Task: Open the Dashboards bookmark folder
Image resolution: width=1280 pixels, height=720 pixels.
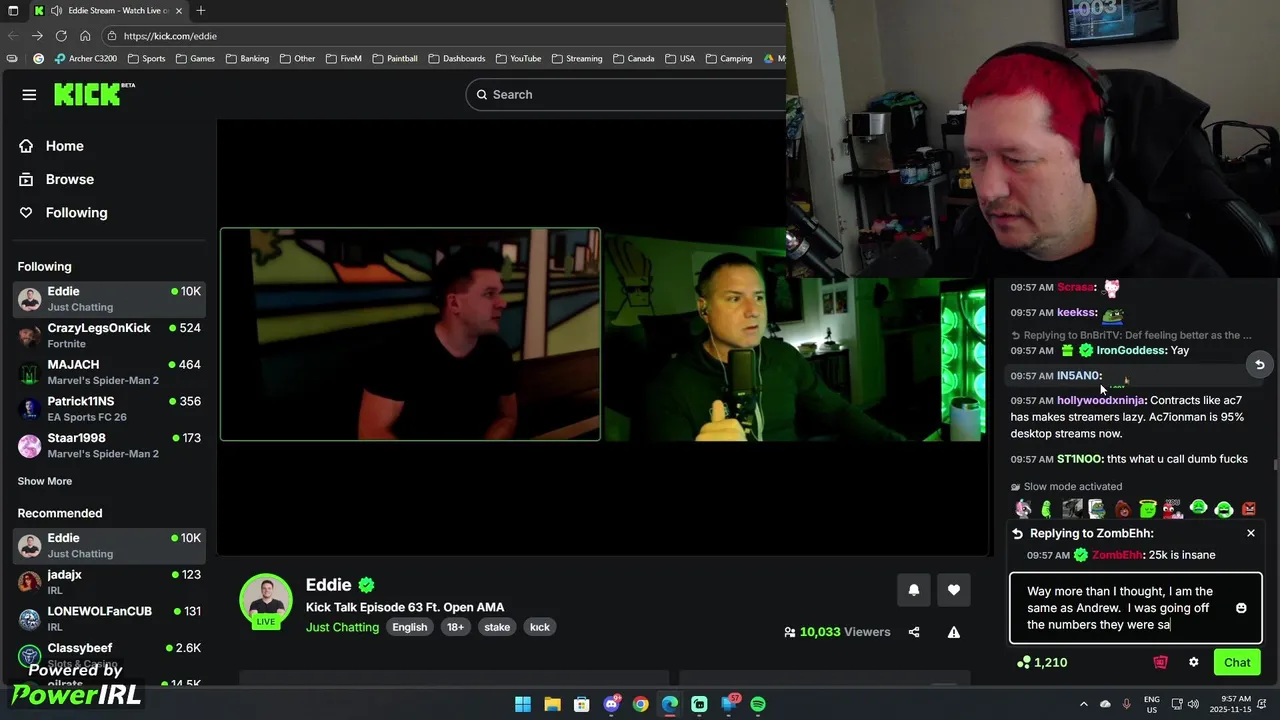Action: (457, 58)
